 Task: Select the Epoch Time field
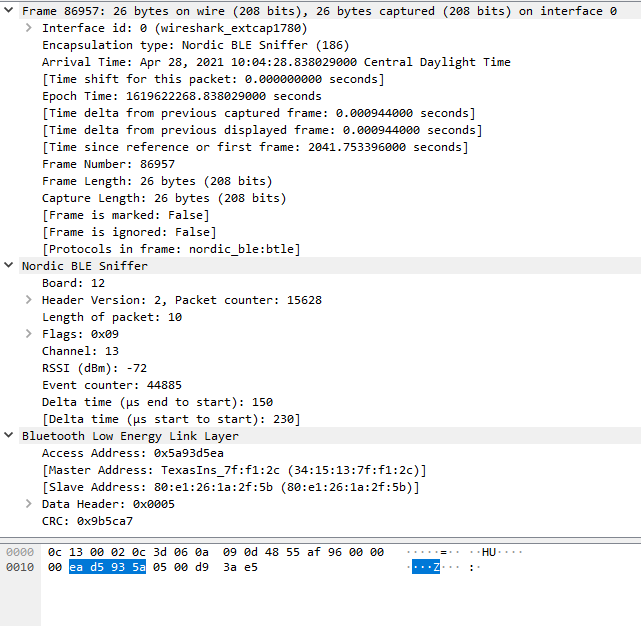[x=181, y=96]
